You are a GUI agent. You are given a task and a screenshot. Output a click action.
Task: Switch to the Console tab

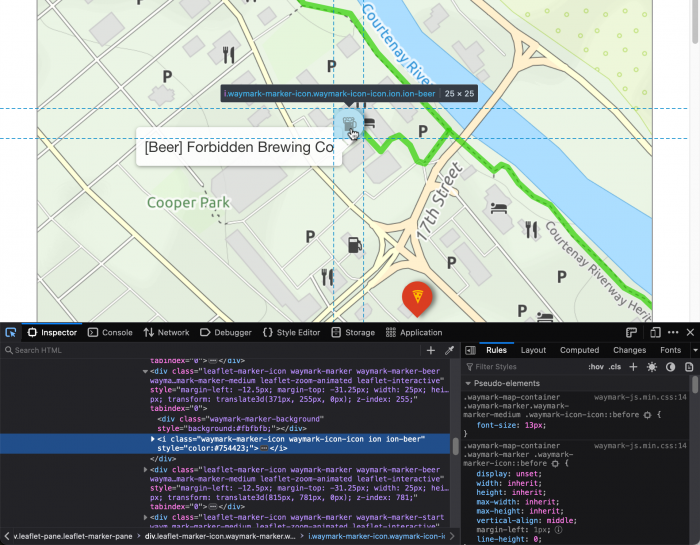coord(110,333)
